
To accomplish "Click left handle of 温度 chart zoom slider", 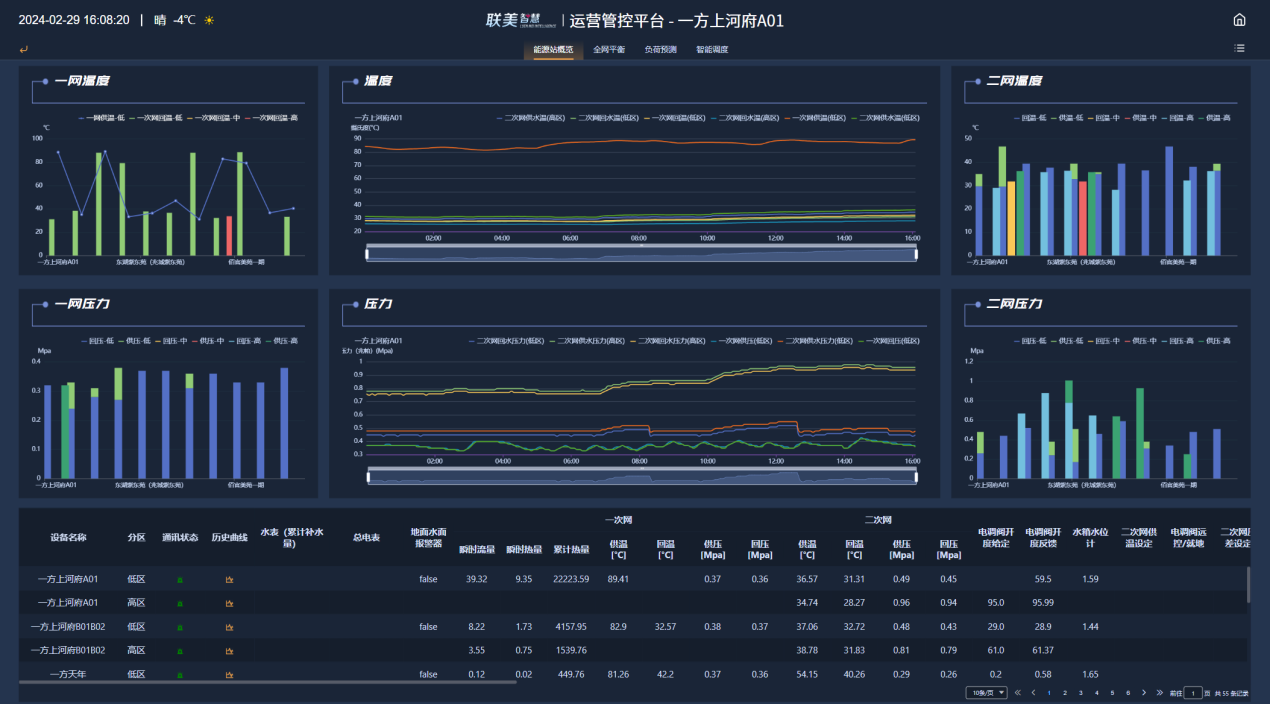I will (367, 254).
